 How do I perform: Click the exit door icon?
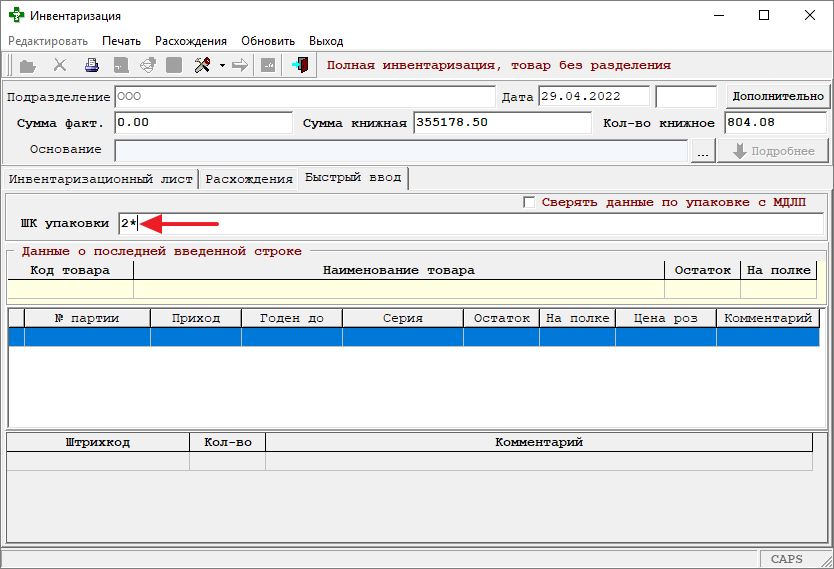coord(300,66)
